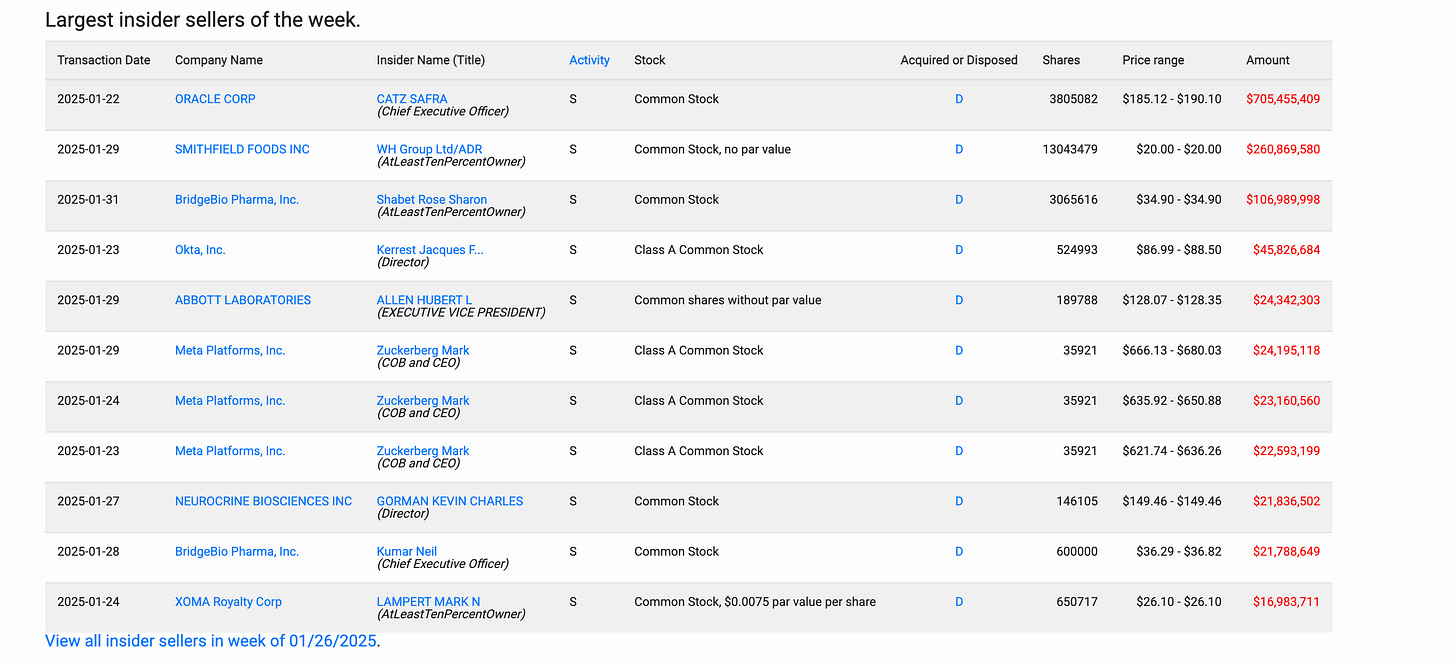Open Shabet Rose Sharon insider link
This screenshot has height=664, width=1456.
[432, 199]
